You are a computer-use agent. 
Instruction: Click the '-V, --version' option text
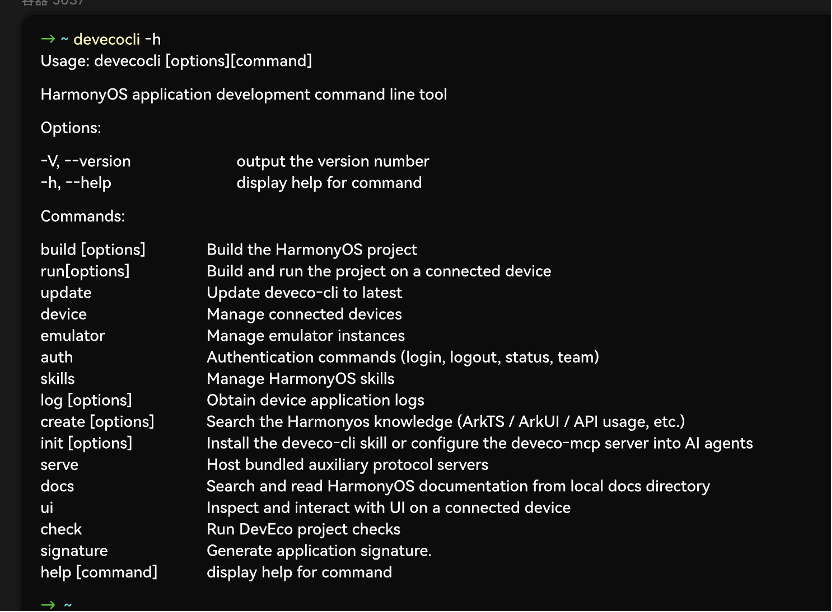tap(85, 161)
